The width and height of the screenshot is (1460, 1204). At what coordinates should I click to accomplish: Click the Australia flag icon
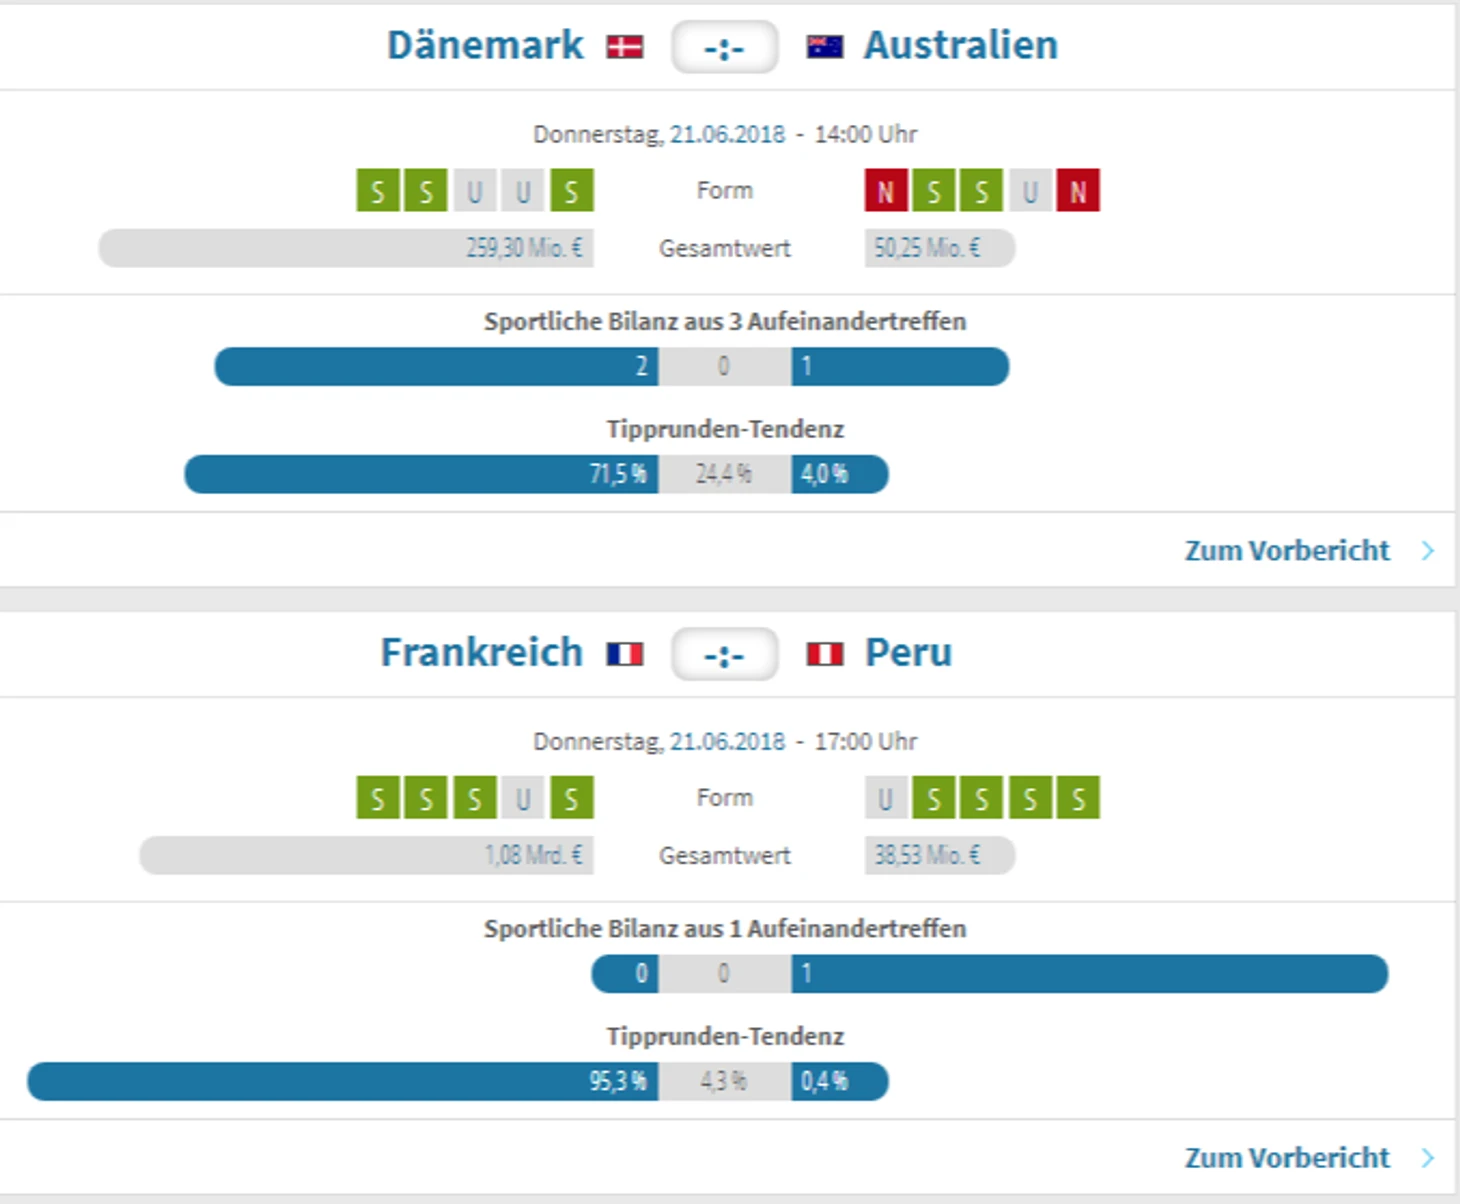pos(825,47)
